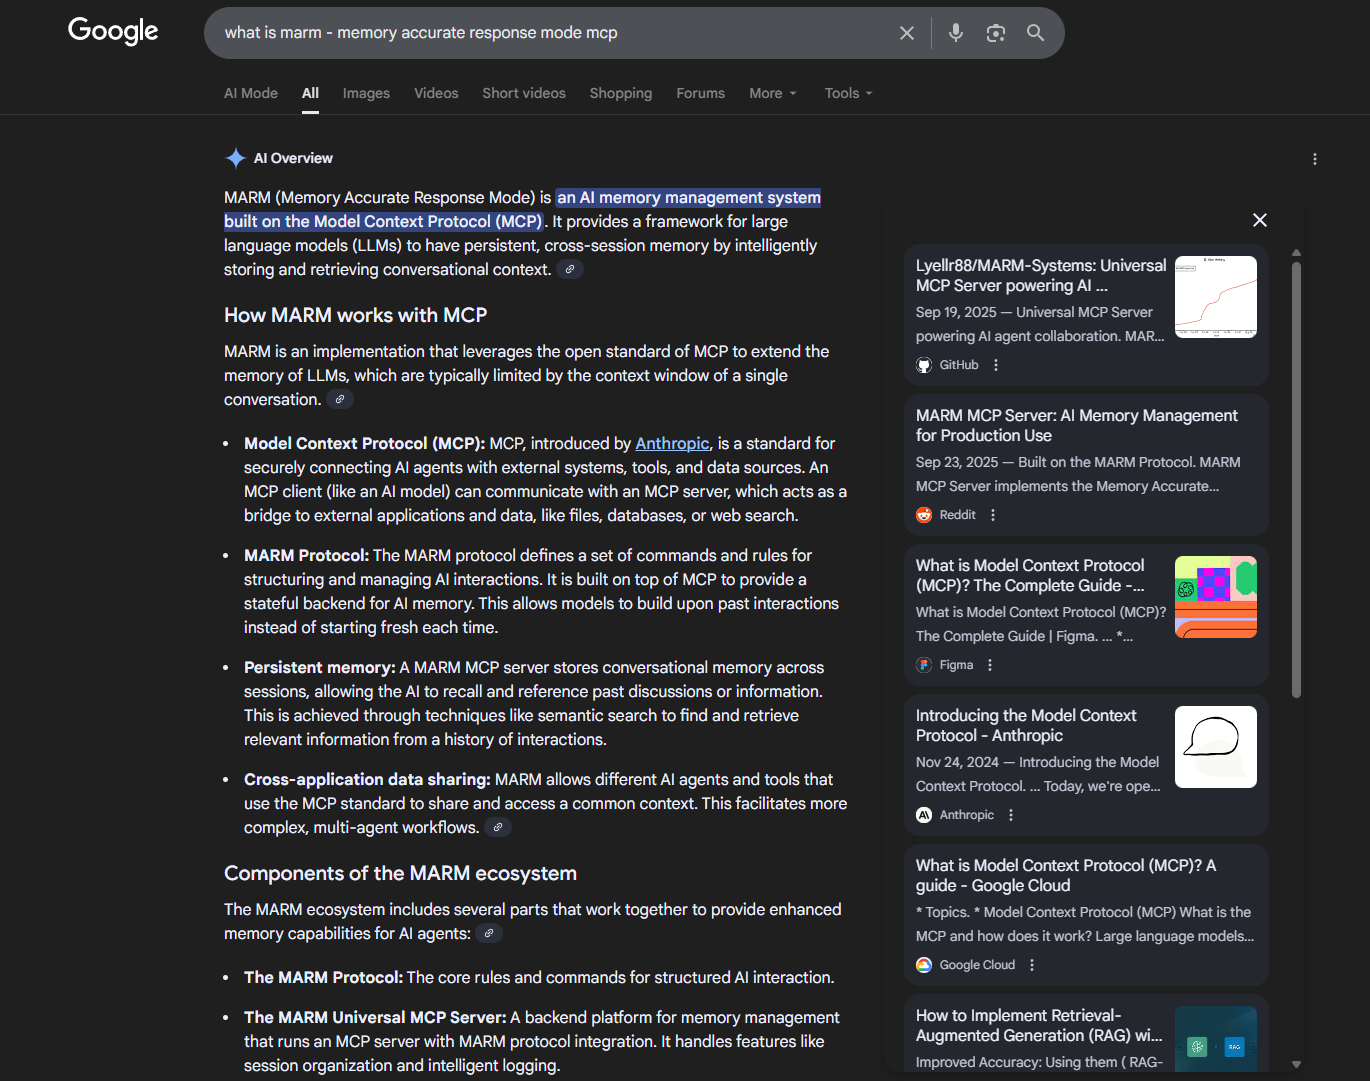Viewport: 1370px width, 1081px height.
Task: Open Google Cloud MCP guide result
Action: coord(1066,875)
